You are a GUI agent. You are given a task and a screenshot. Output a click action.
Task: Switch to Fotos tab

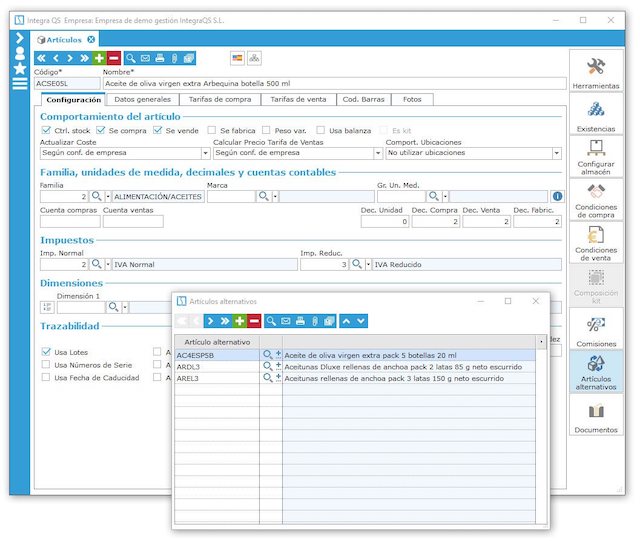pyautogui.click(x=412, y=99)
